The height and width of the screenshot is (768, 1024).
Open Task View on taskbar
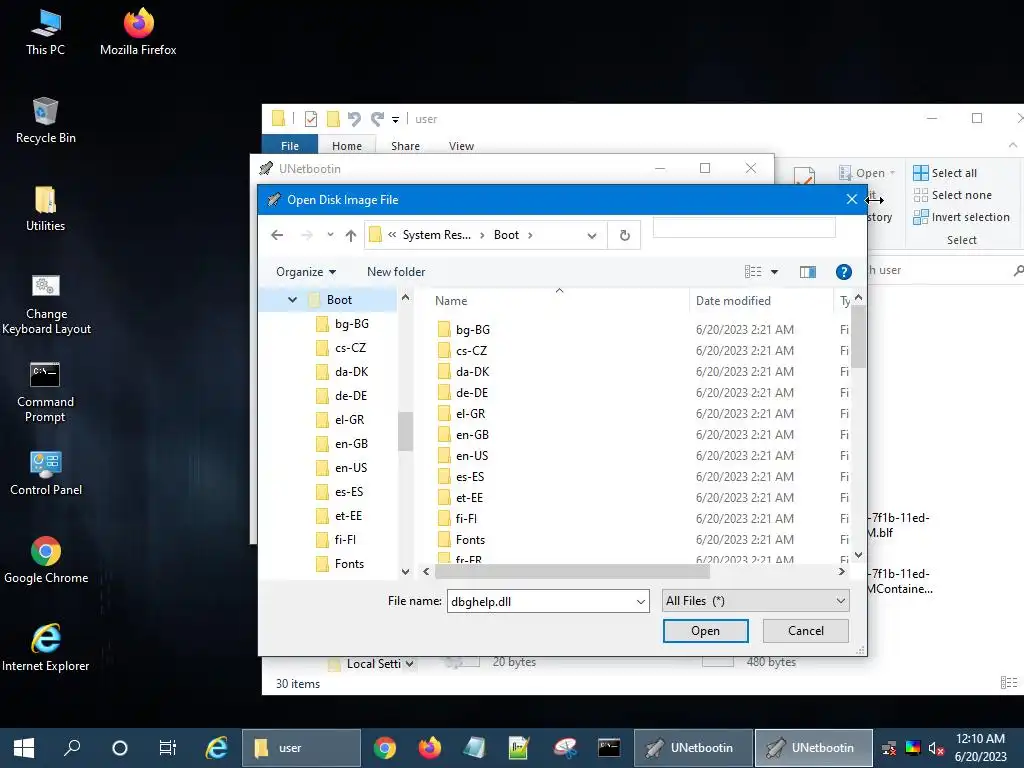point(168,748)
